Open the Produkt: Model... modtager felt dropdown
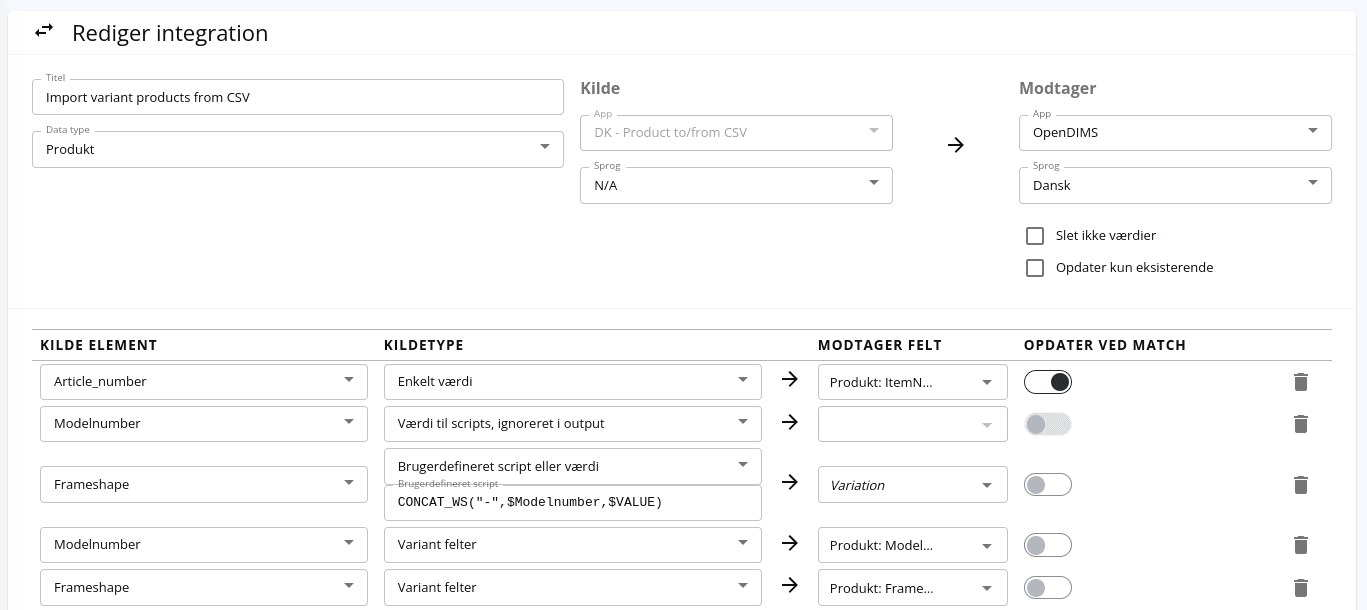This screenshot has height=610, width=1367. click(912, 545)
